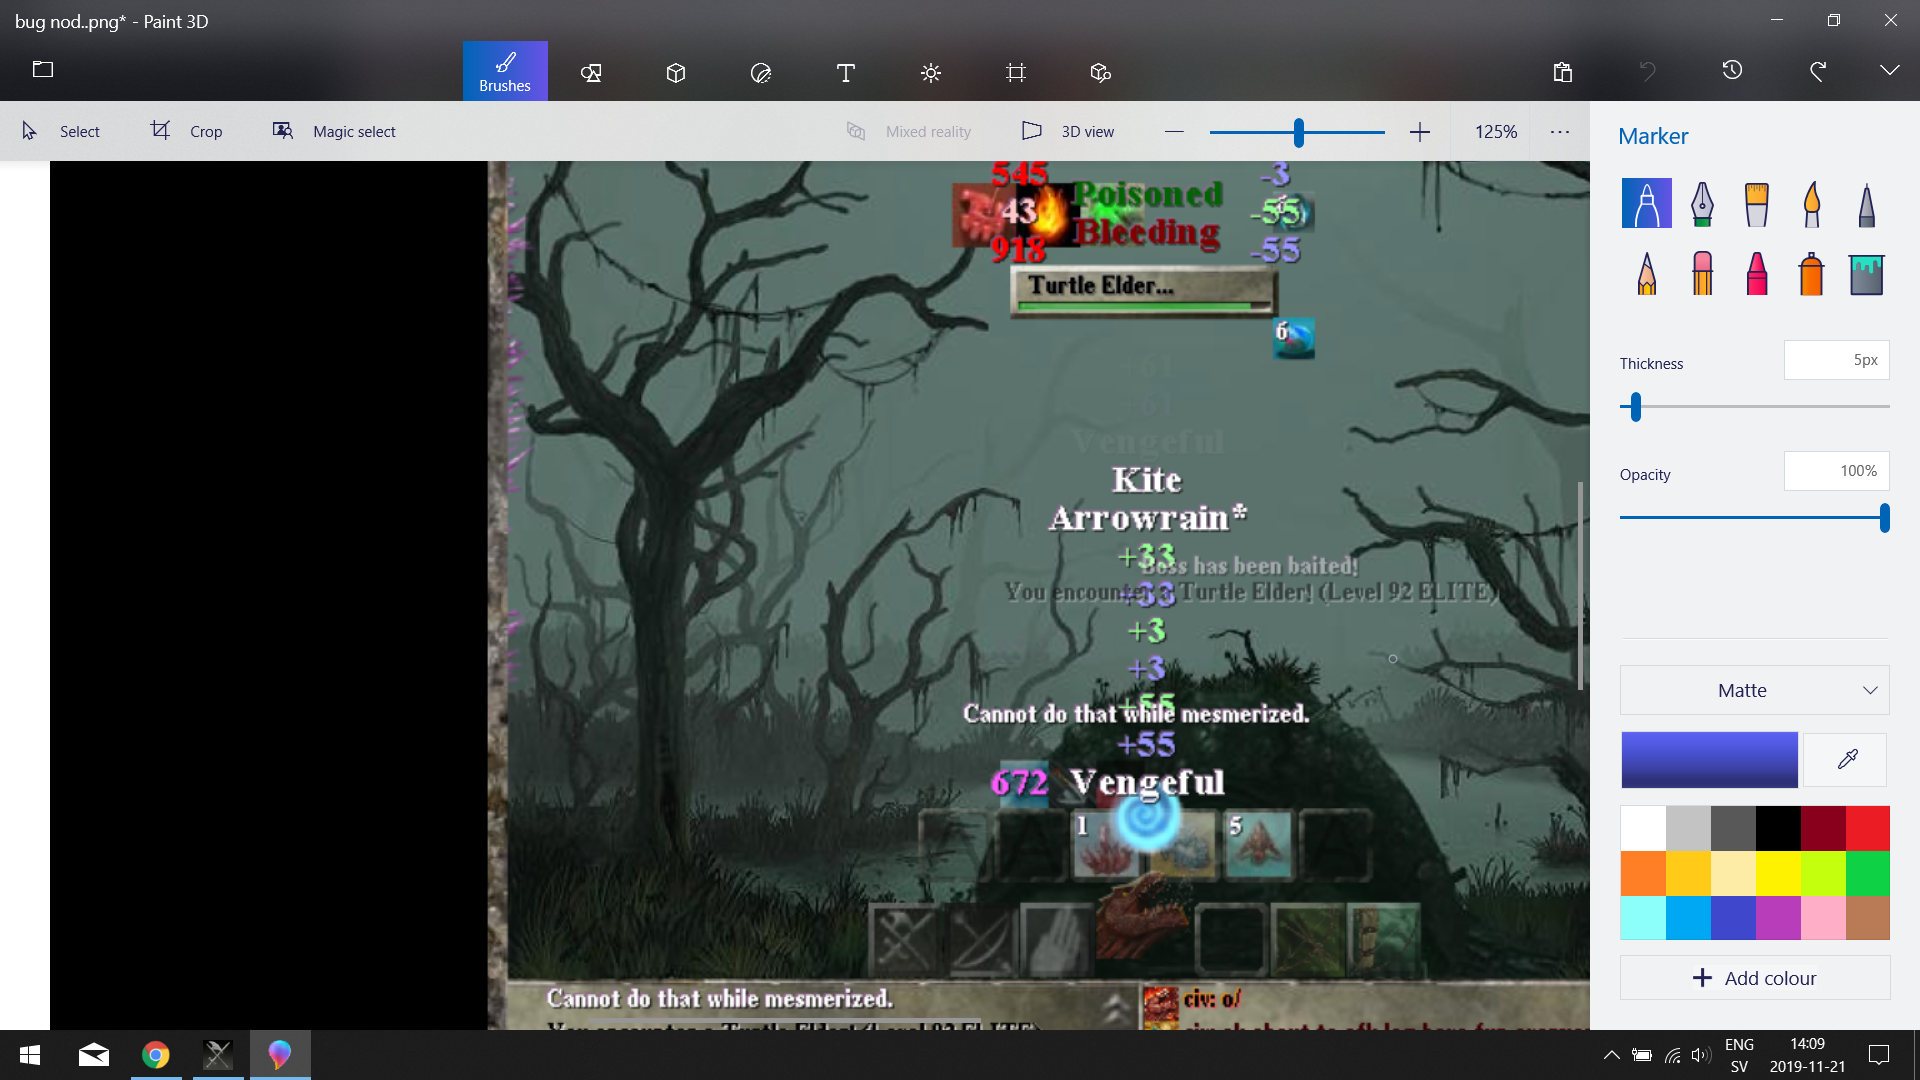Viewport: 1920px width, 1080px height.
Task: Select the Watercolour brush
Action: [x=1812, y=203]
